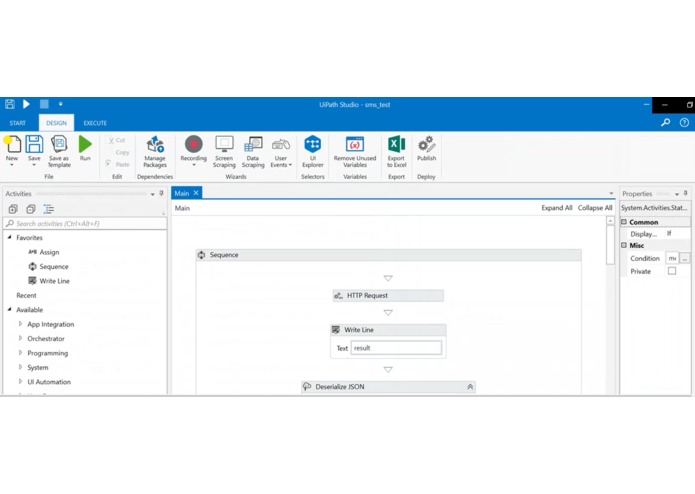Open the Activities panel dropdown arrow
The image size is (695, 494).
(x=152, y=194)
